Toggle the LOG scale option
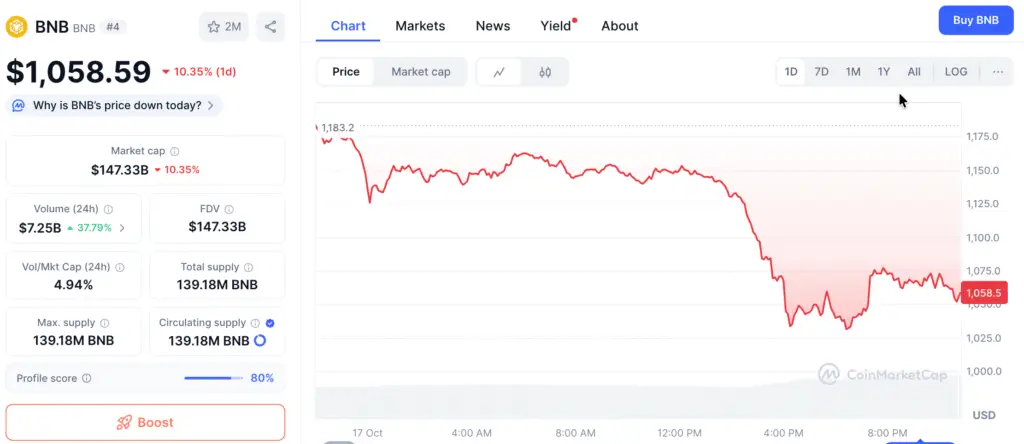Screen dimensions: 1024x444 [x=956, y=72]
